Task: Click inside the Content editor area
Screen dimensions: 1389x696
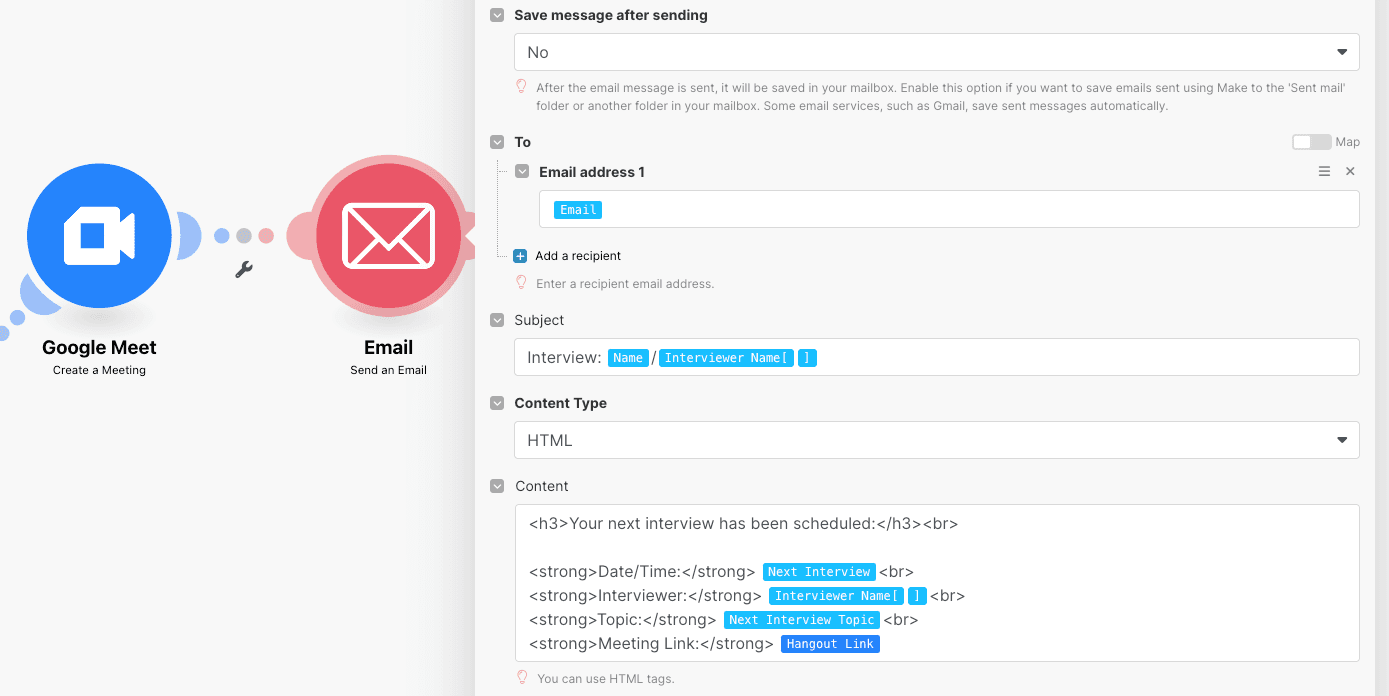Action: click(x=936, y=583)
